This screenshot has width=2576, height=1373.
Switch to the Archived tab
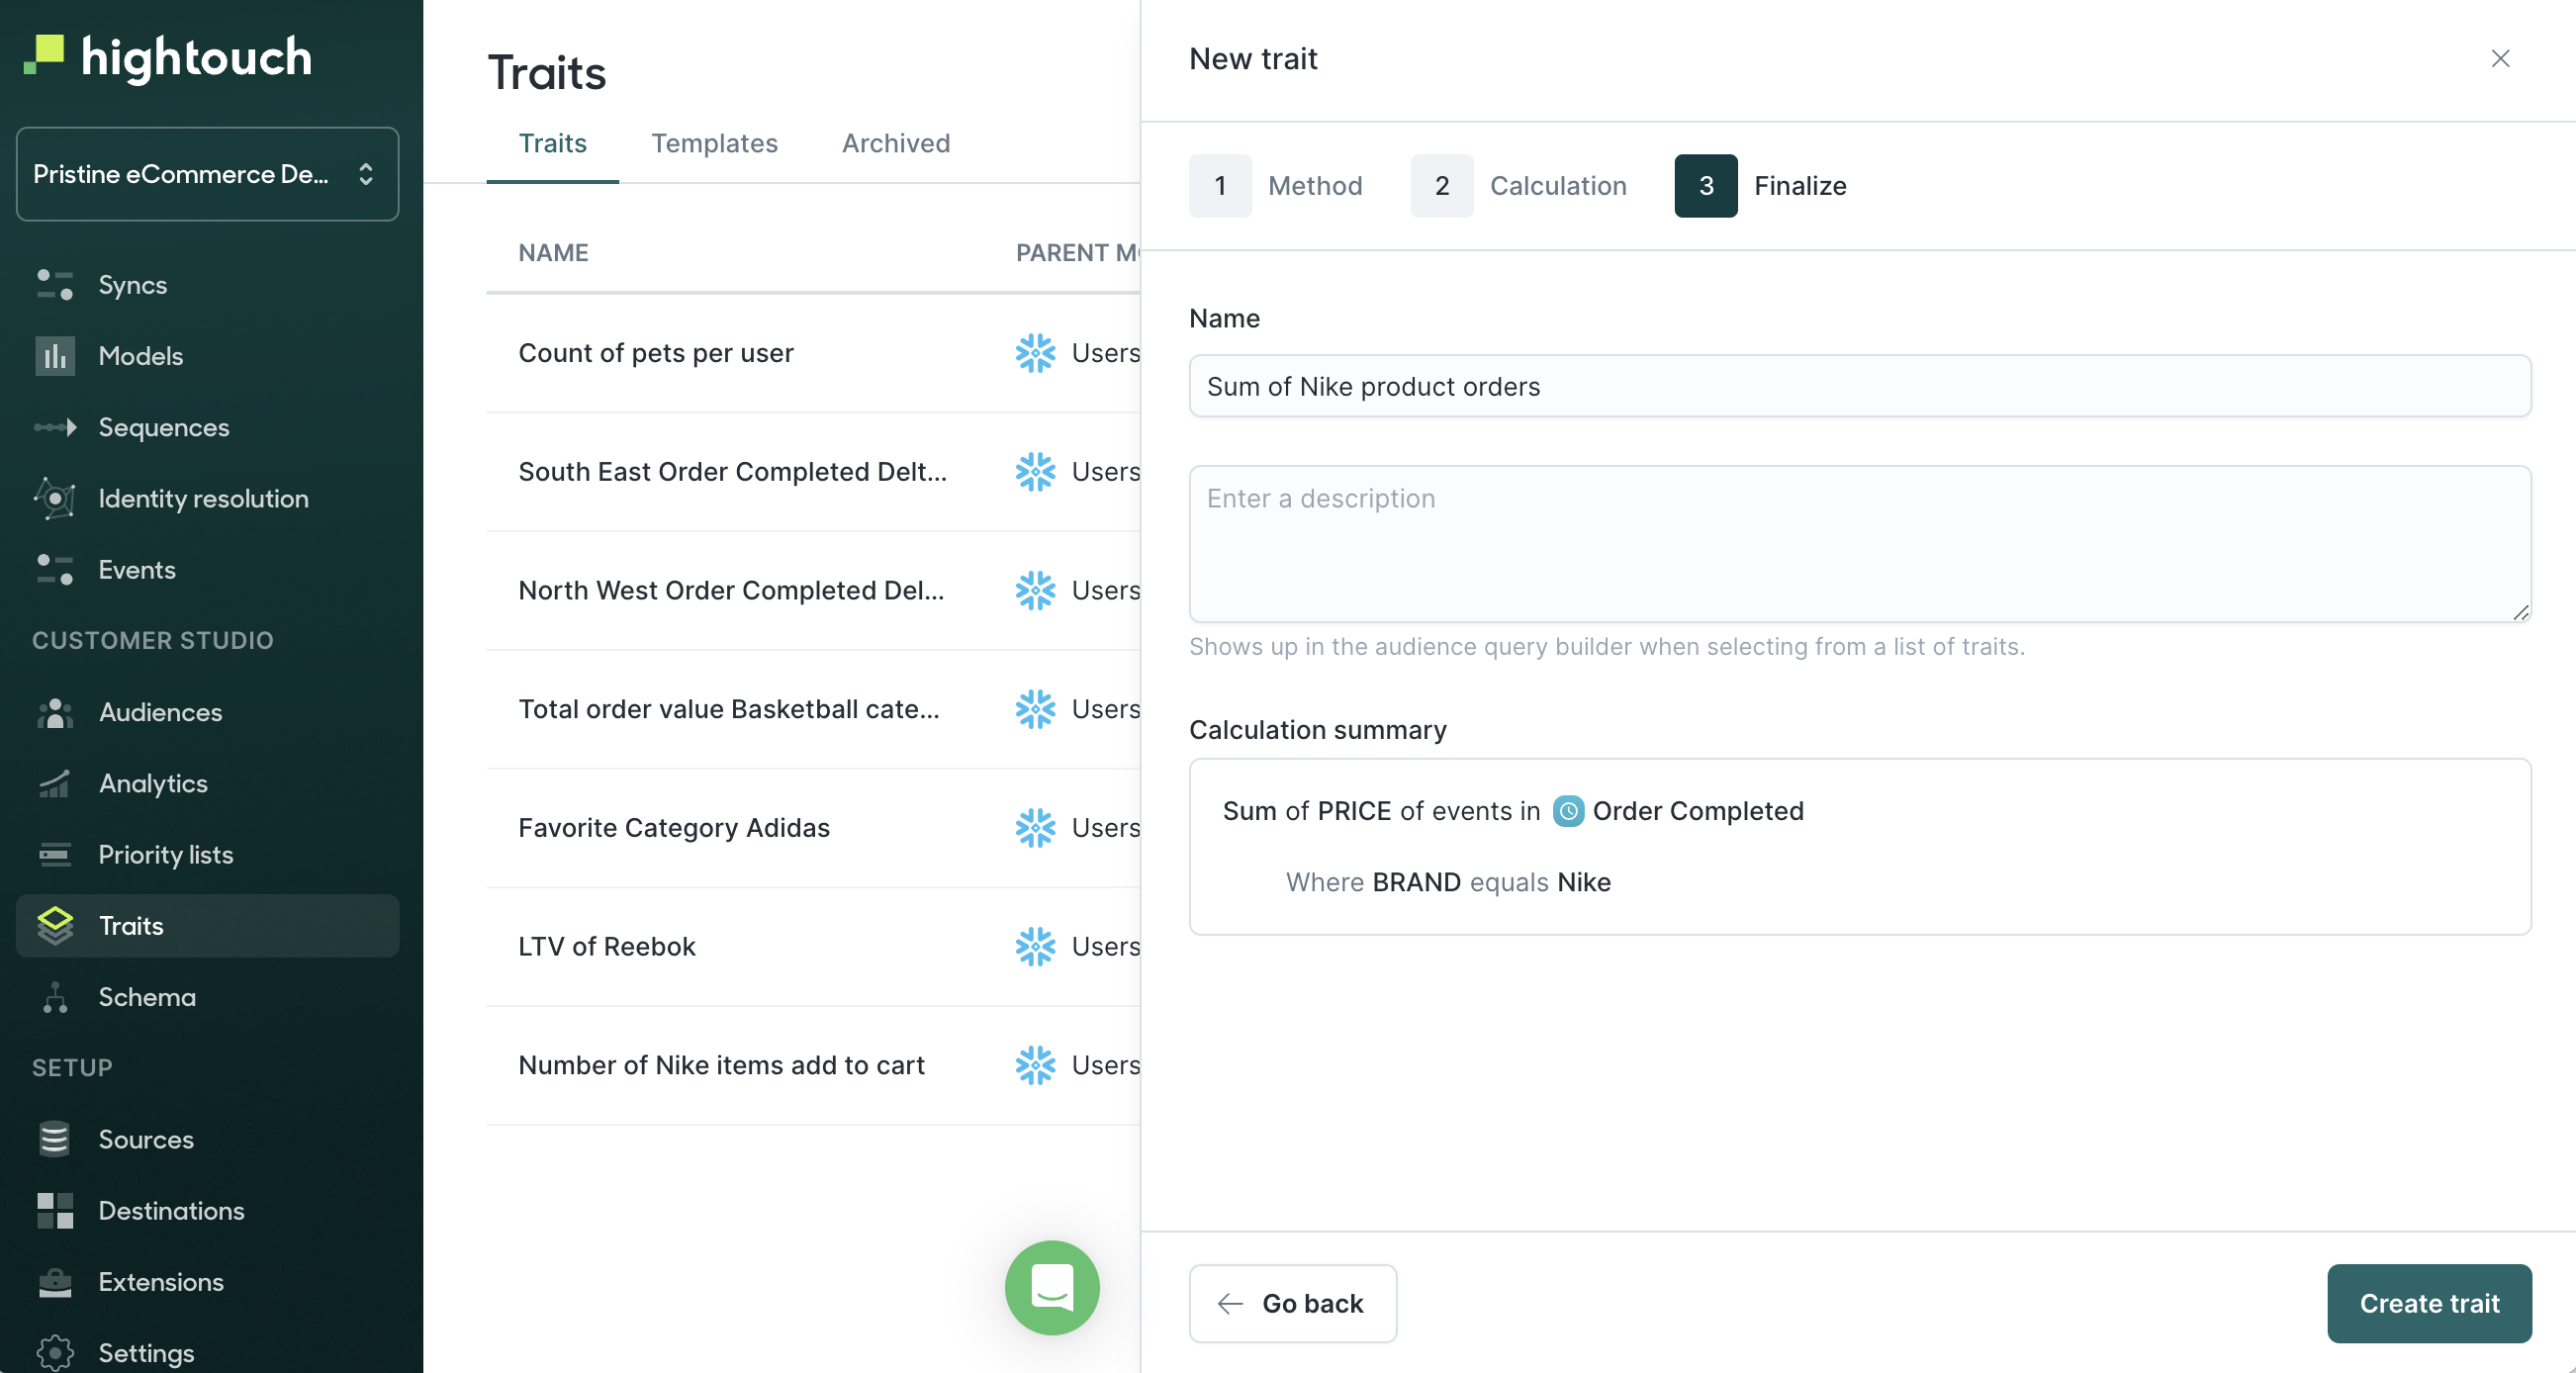point(896,143)
